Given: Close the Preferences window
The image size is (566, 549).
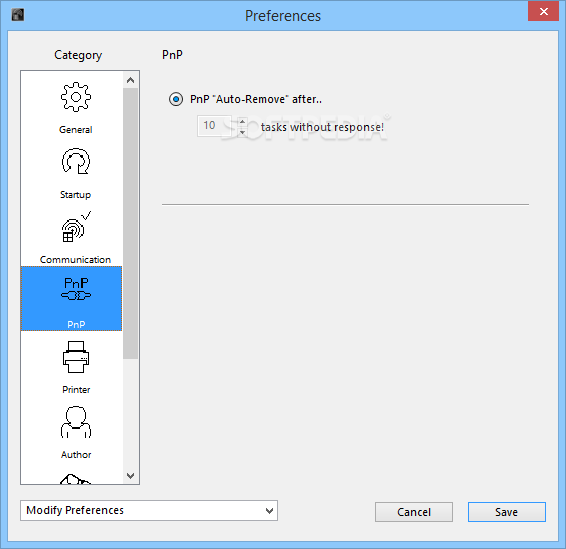Looking at the screenshot, I should [x=544, y=12].
